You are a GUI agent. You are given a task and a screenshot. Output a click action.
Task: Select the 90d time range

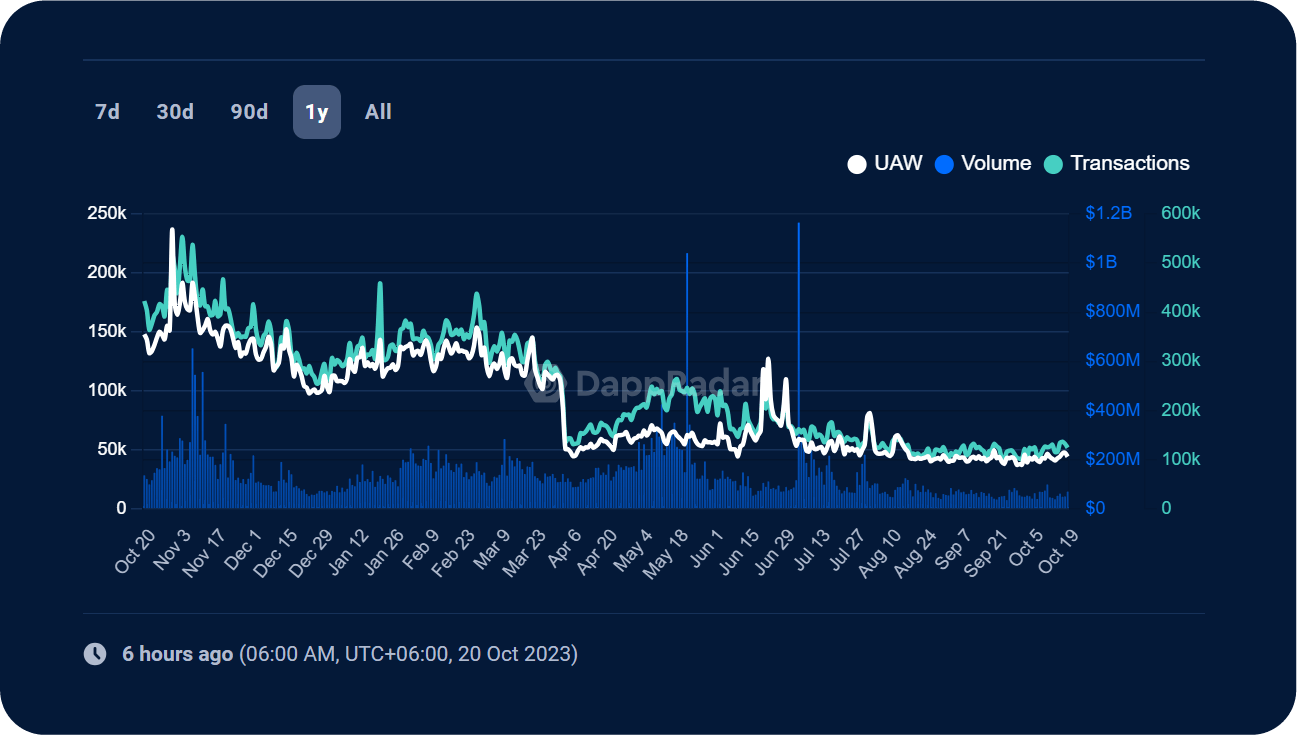point(249,112)
